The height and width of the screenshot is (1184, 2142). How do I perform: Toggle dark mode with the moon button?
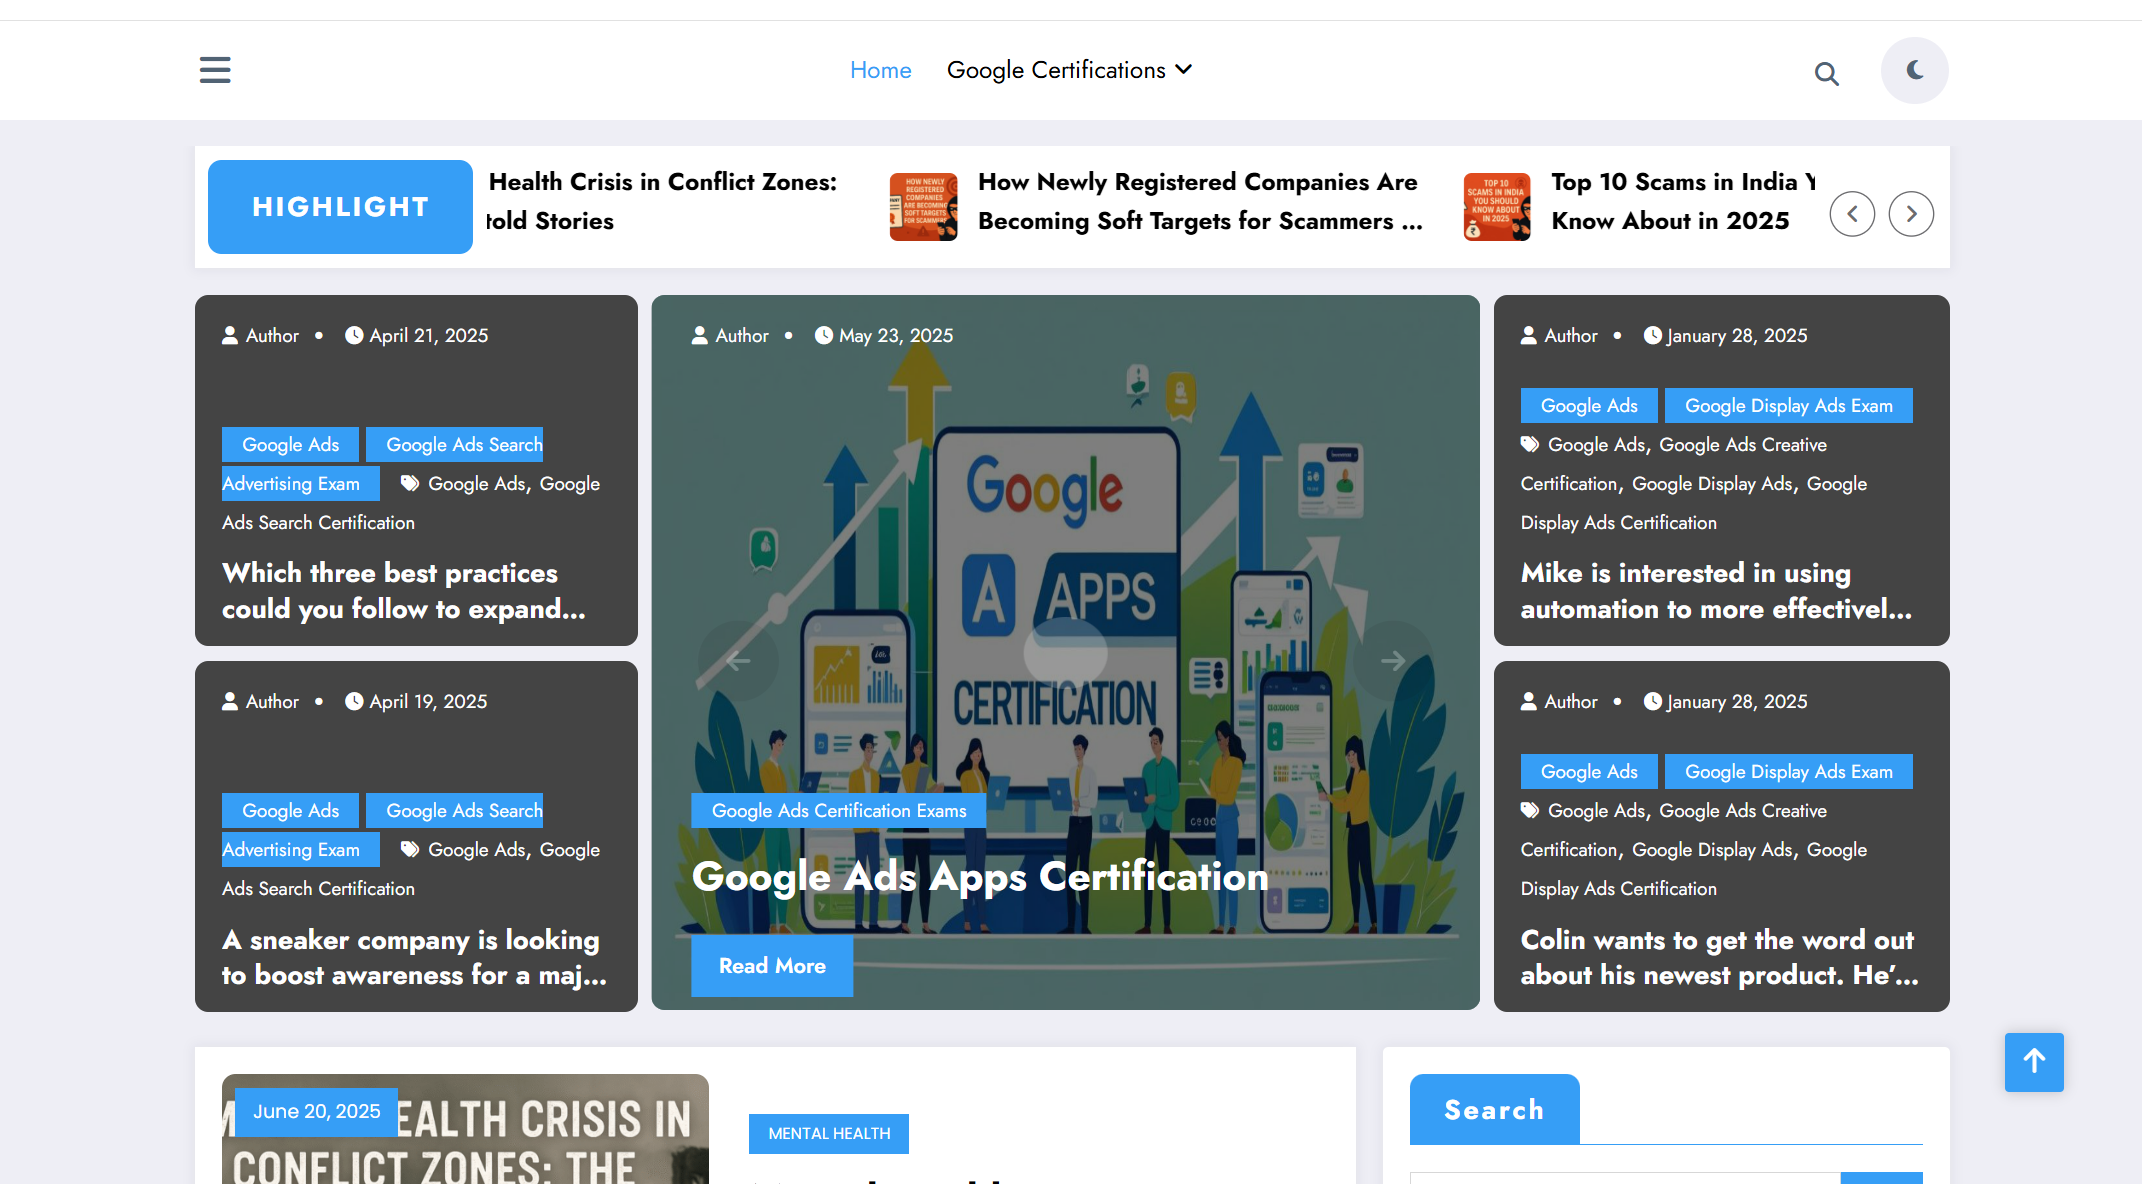tap(1914, 70)
